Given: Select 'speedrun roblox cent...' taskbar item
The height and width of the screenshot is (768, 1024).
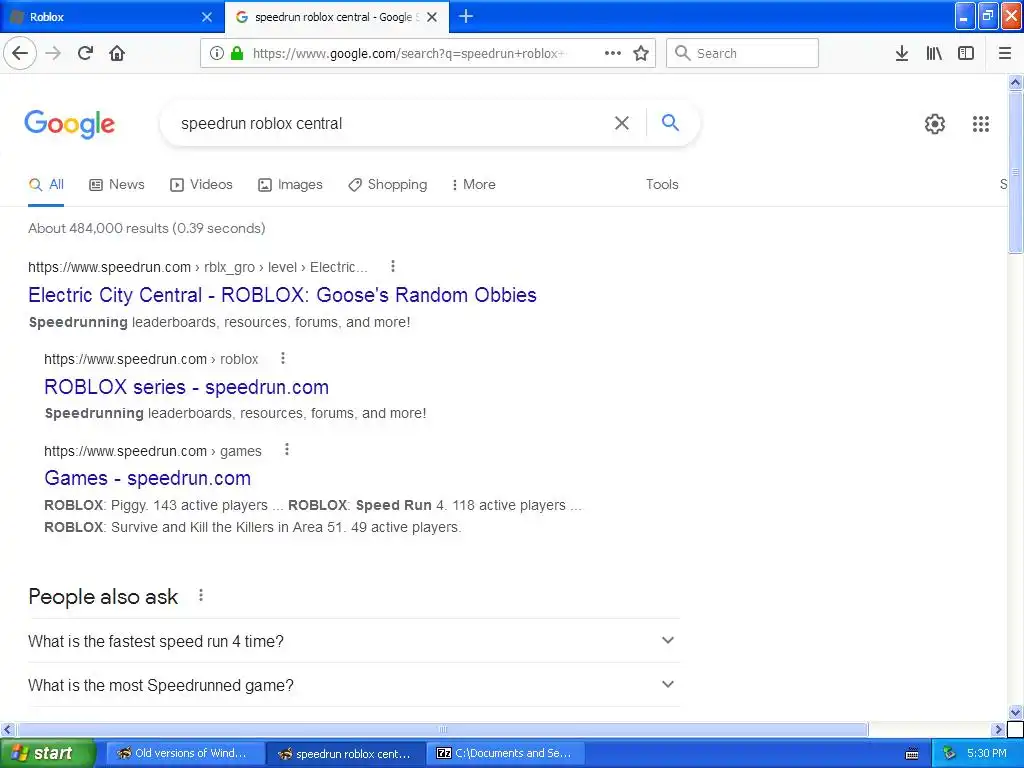Looking at the screenshot, I should pos(346,754).
